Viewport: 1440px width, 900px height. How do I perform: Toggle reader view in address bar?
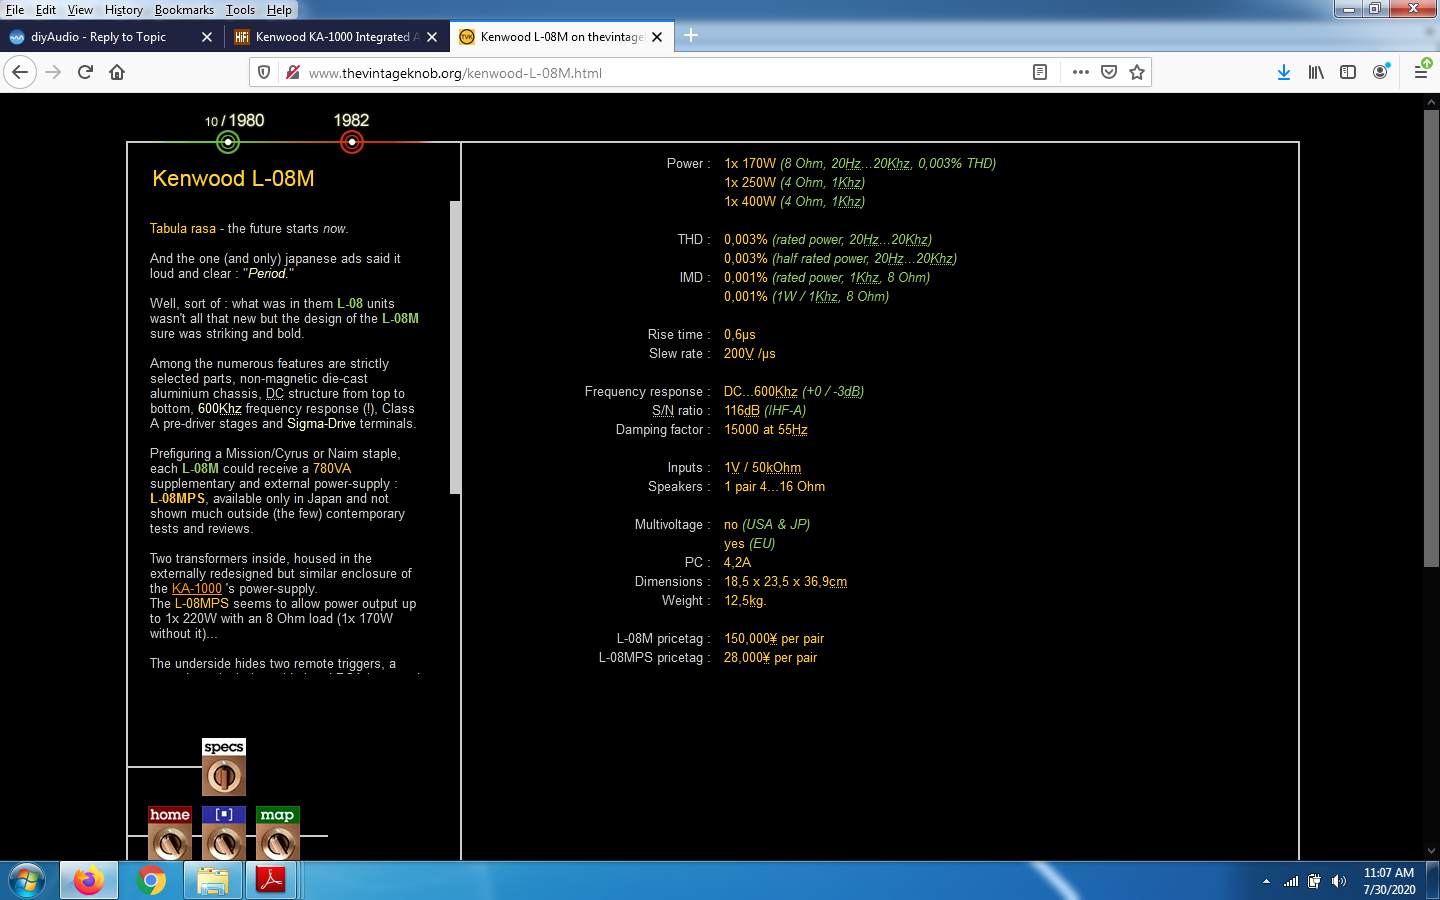pos(1040,72)
